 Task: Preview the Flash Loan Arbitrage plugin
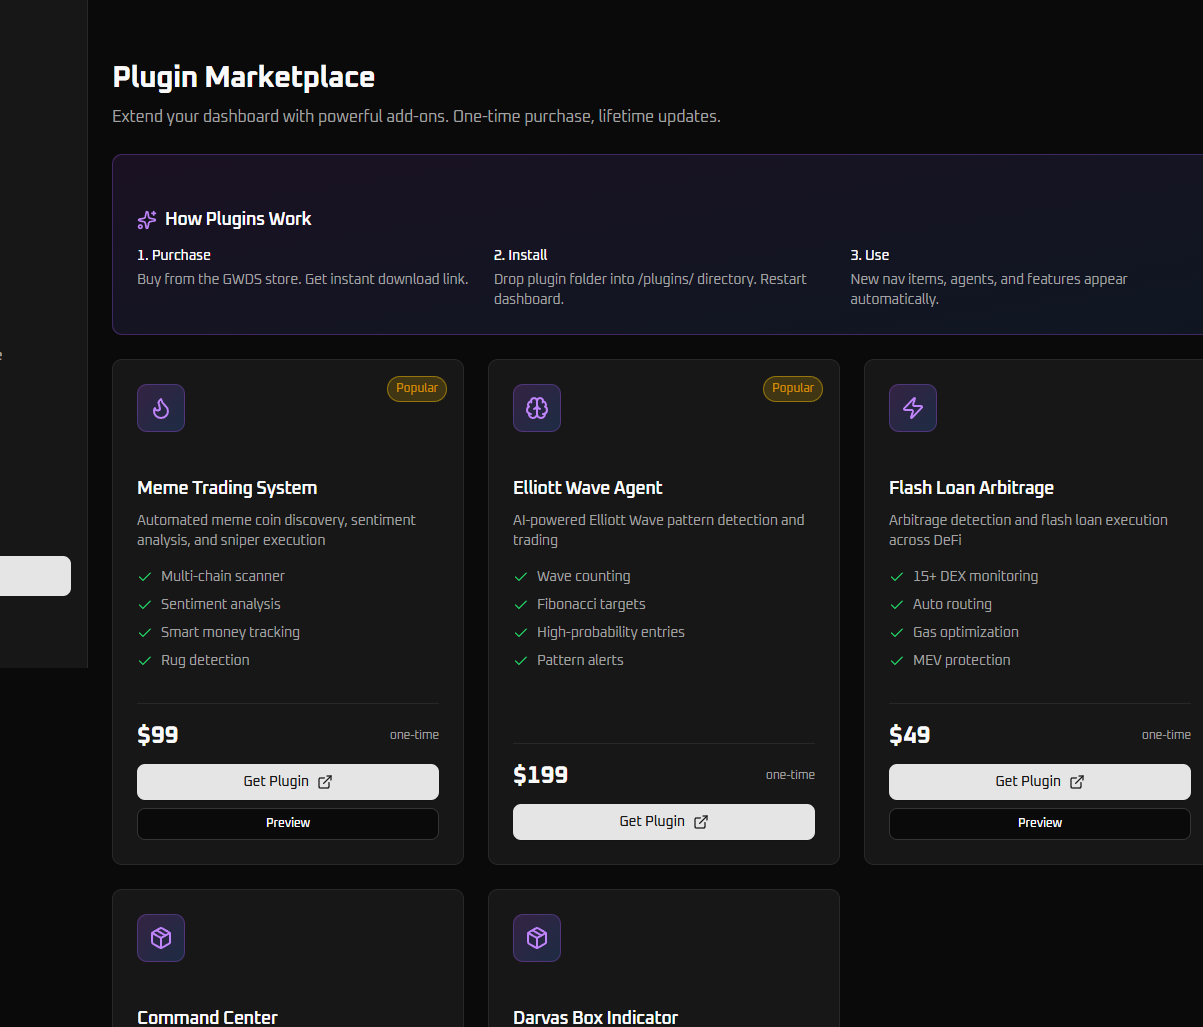tap(1039, 823)
